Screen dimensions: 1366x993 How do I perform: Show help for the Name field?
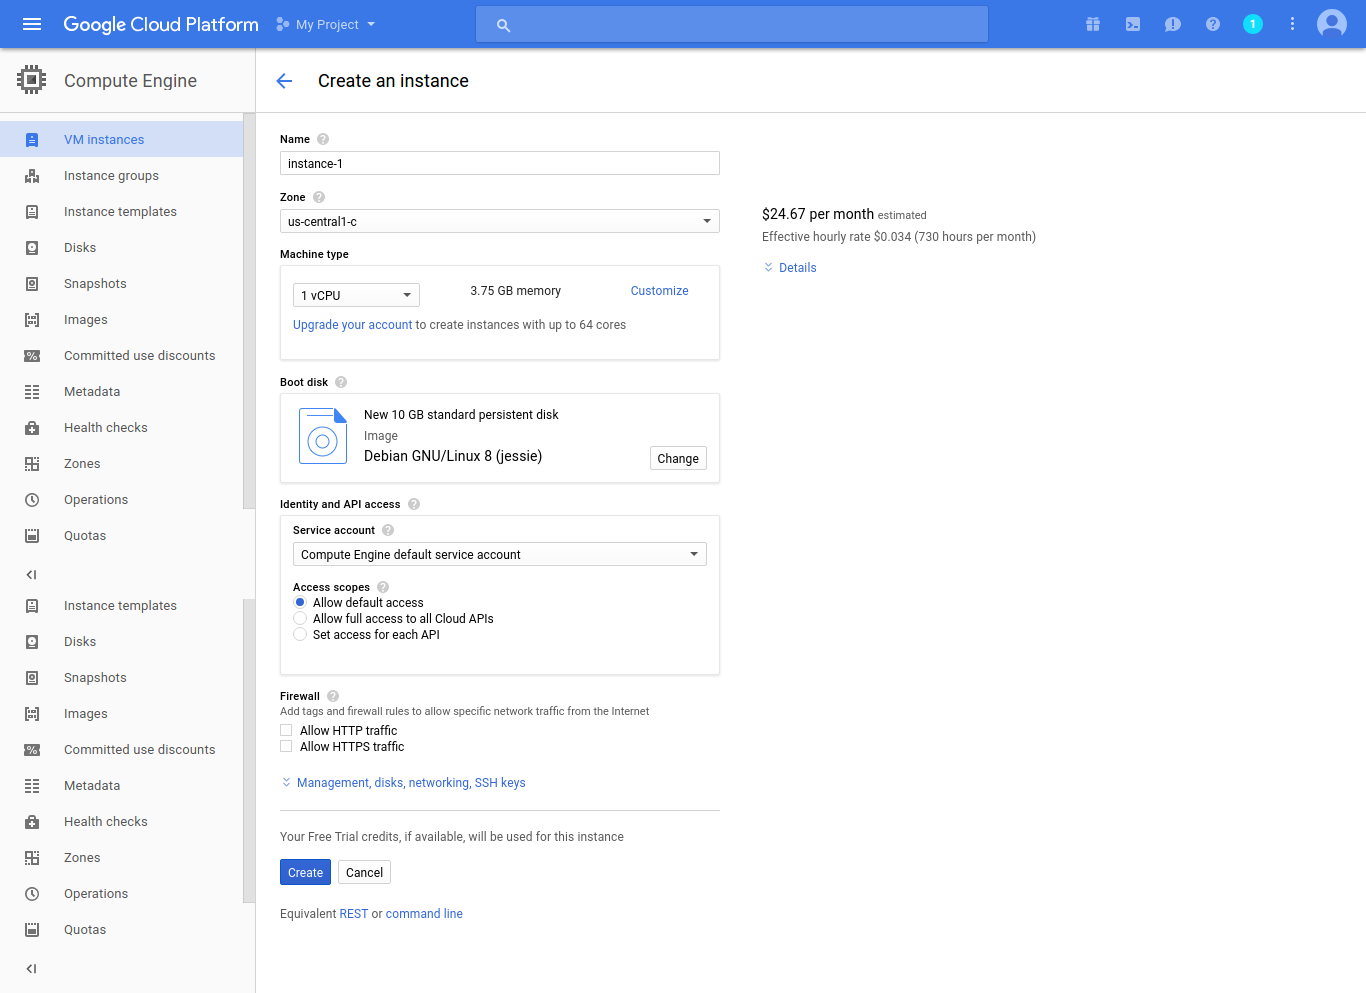point(323,139)
